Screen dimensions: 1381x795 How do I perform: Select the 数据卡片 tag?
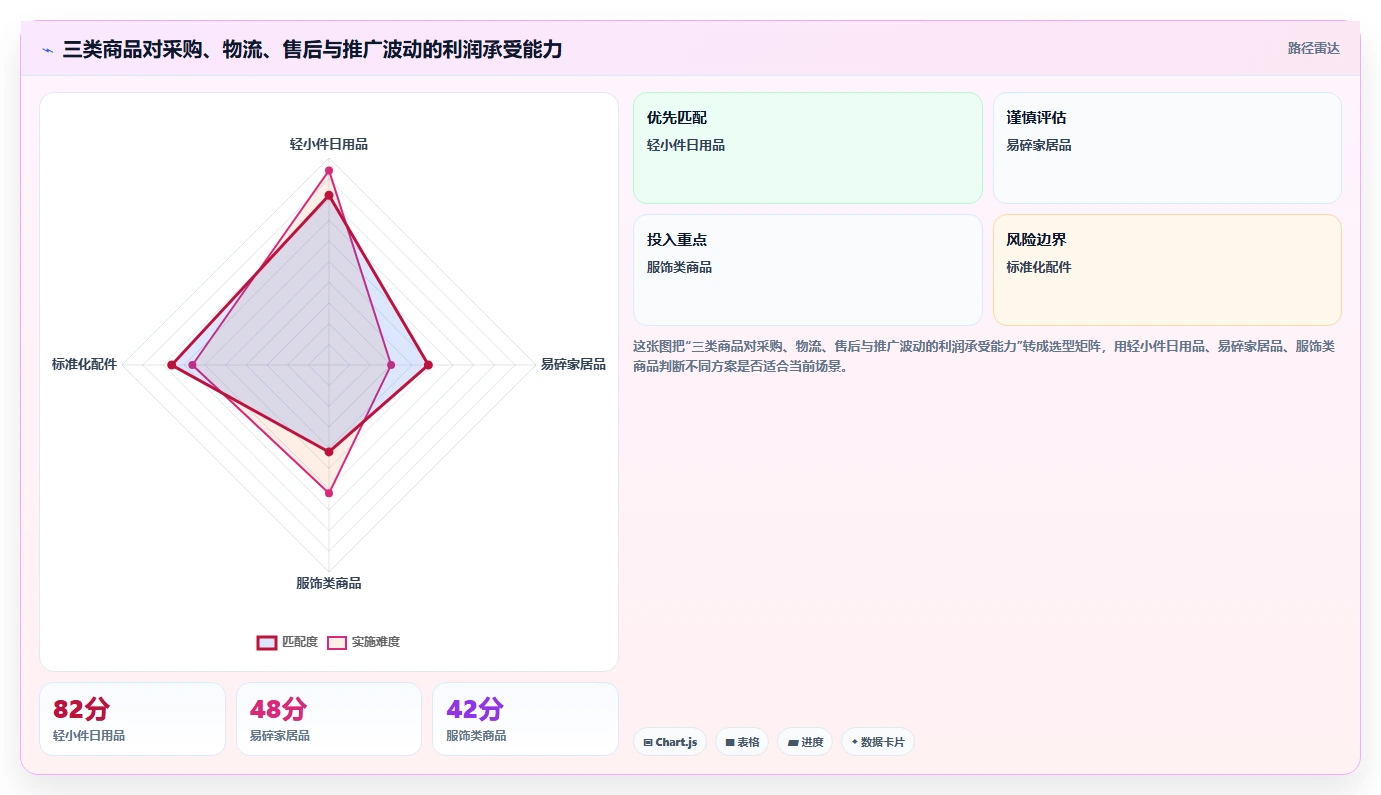click(x=878, y=742)
